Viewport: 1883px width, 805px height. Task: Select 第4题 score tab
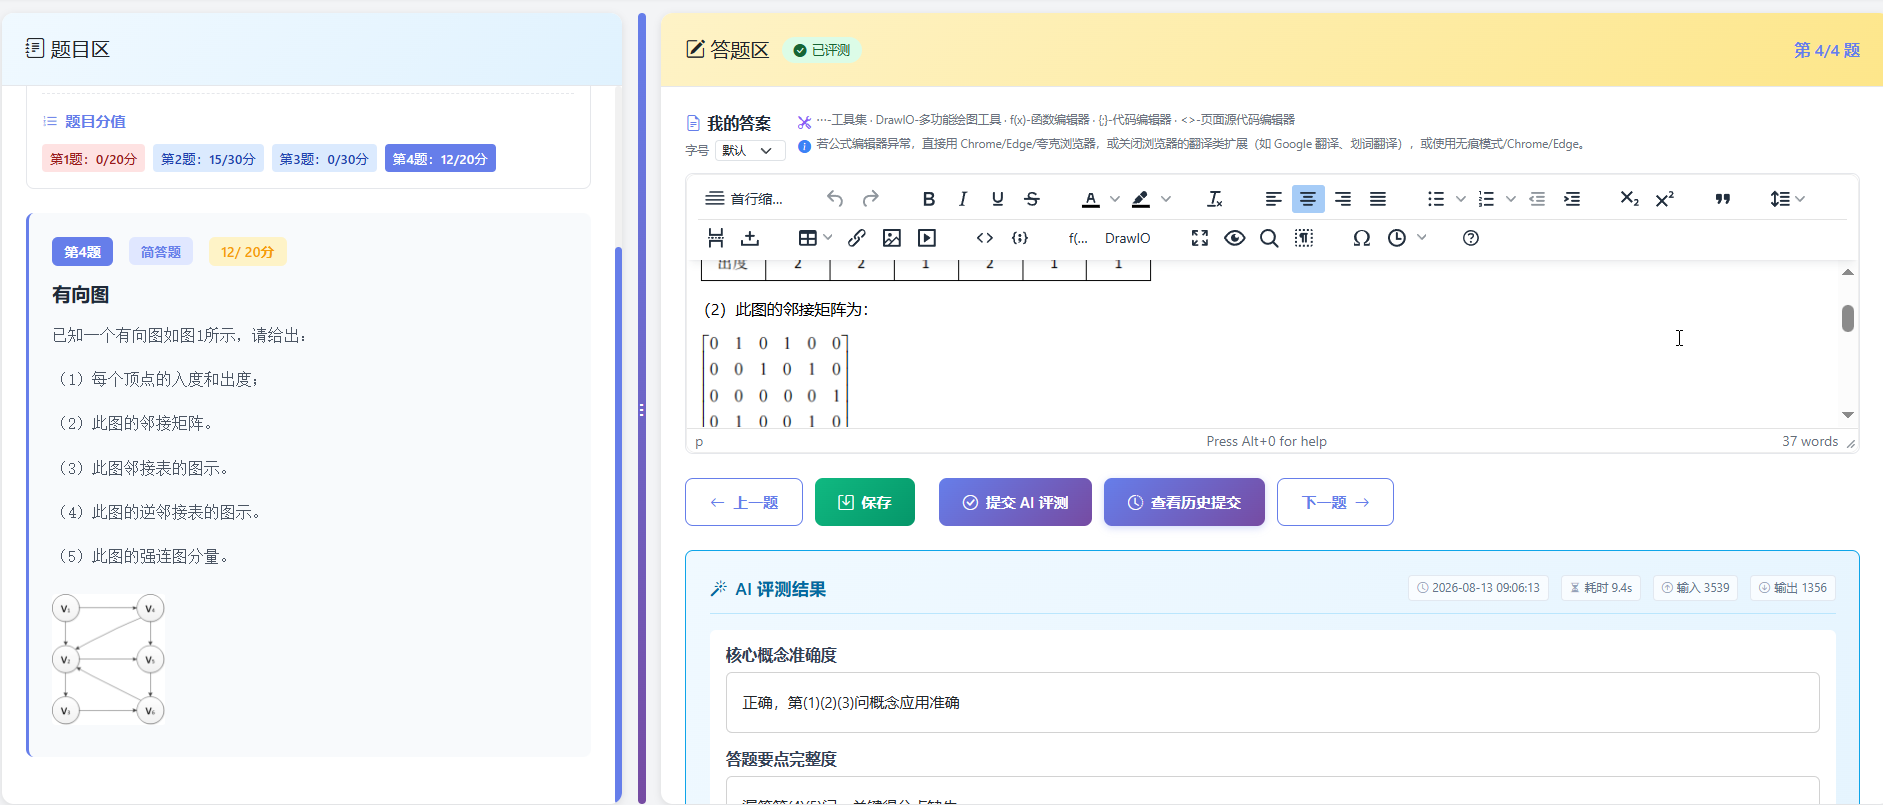[440, 159]
